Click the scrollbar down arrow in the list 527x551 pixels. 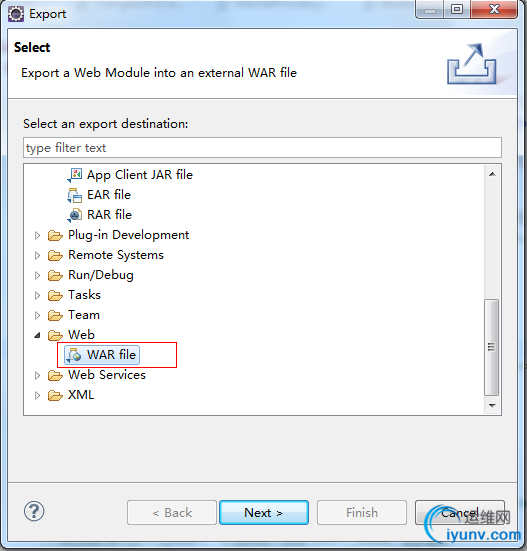492,406
